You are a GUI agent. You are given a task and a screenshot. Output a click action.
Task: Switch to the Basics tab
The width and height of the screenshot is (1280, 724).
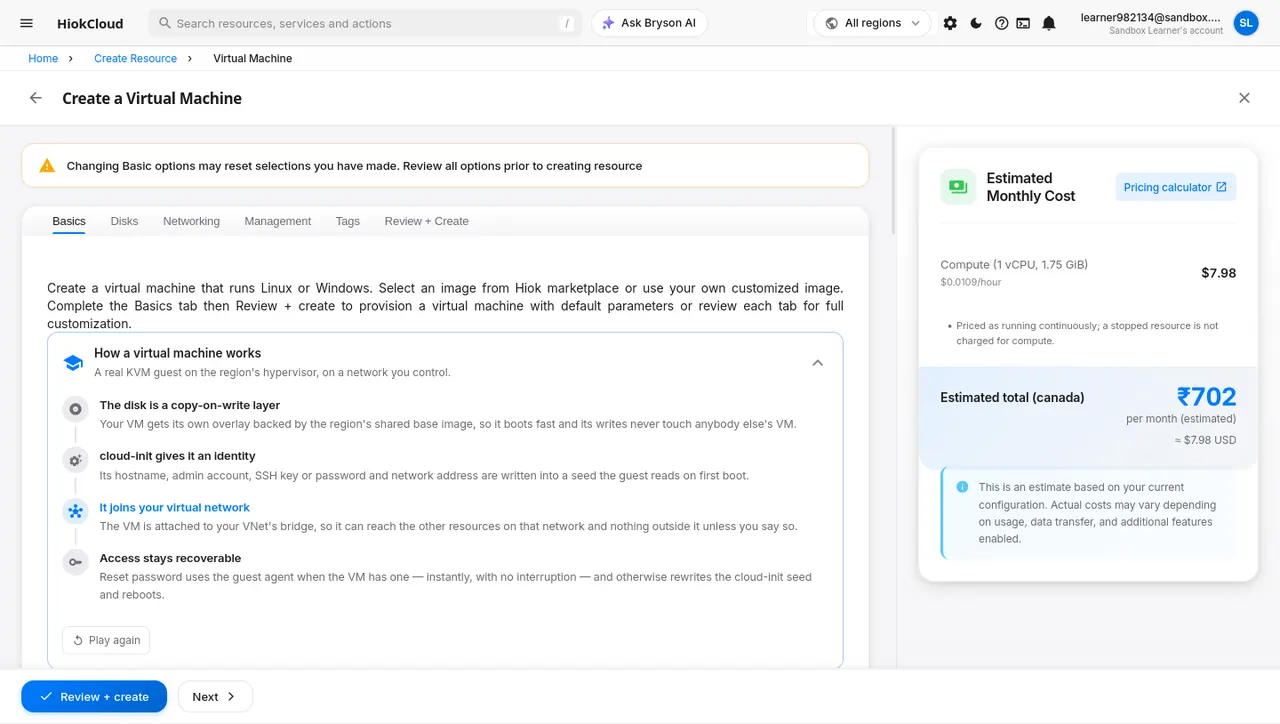click(69, 221)
